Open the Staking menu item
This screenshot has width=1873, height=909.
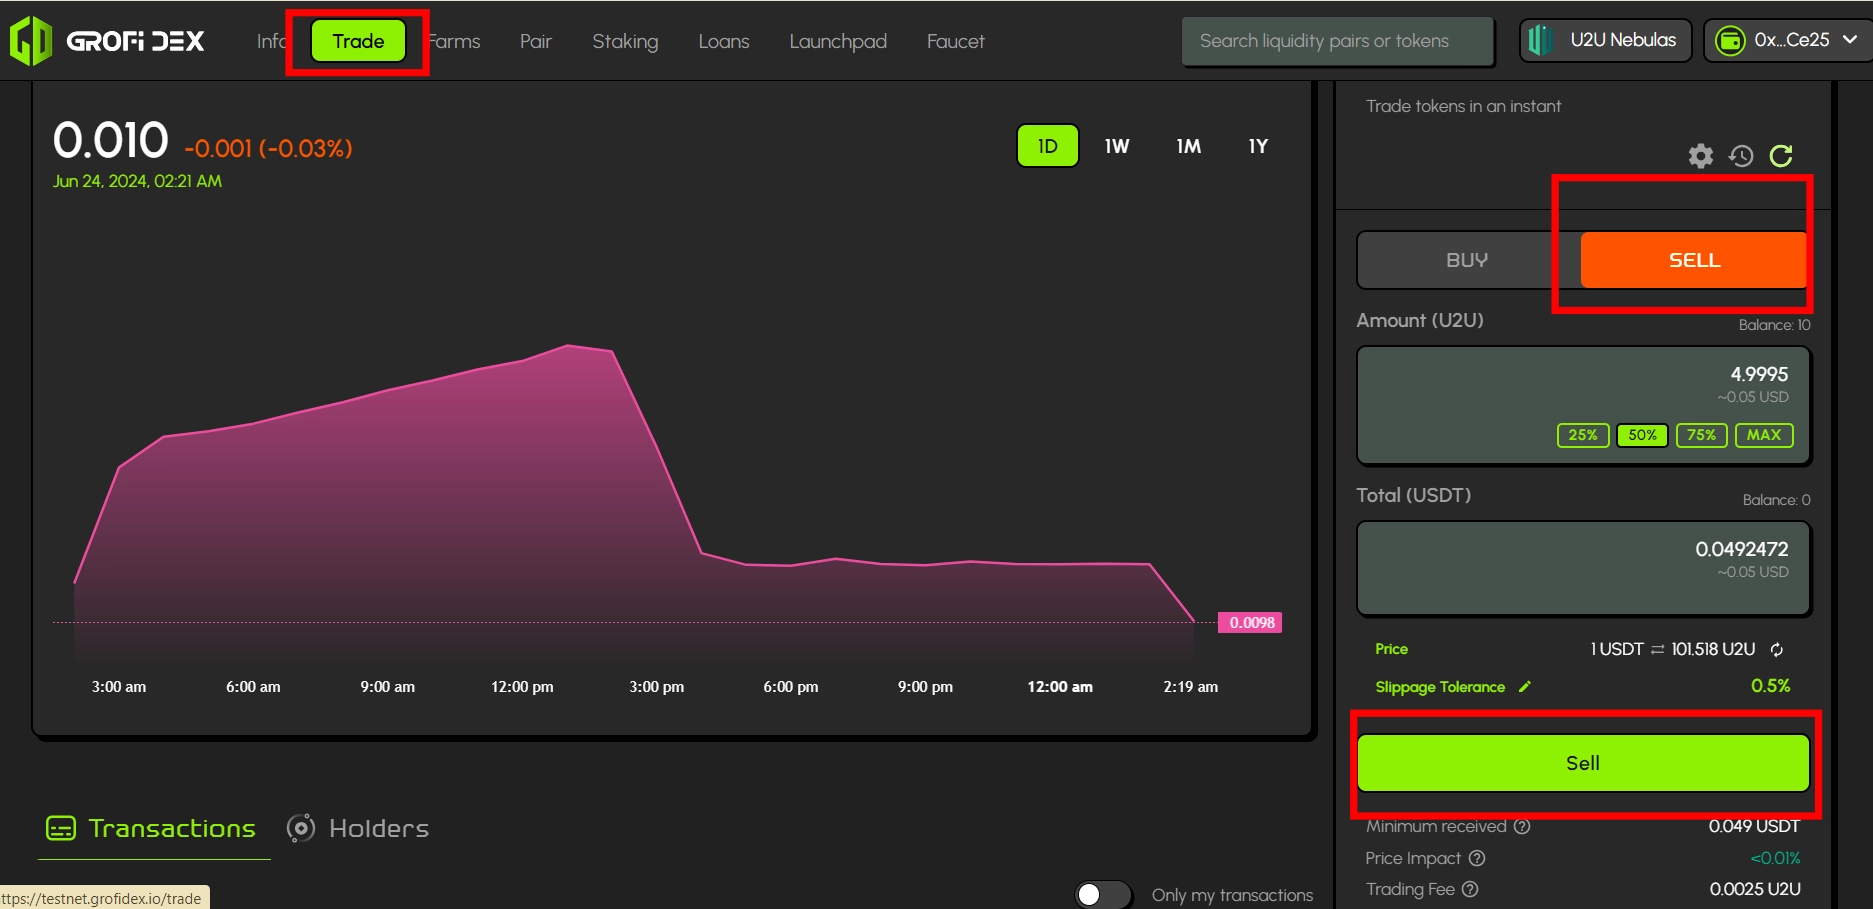point(625,41)
